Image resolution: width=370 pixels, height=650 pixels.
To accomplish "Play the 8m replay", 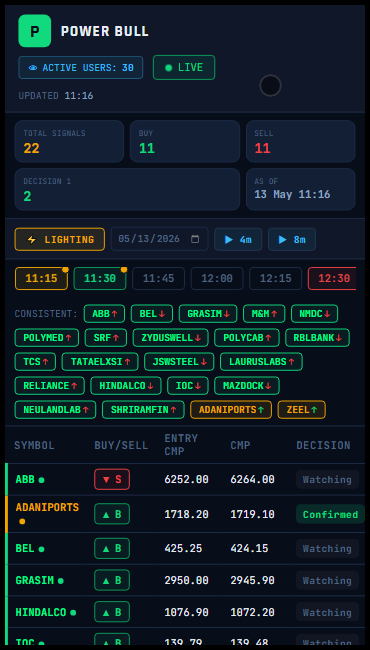I will click(292, 240).
